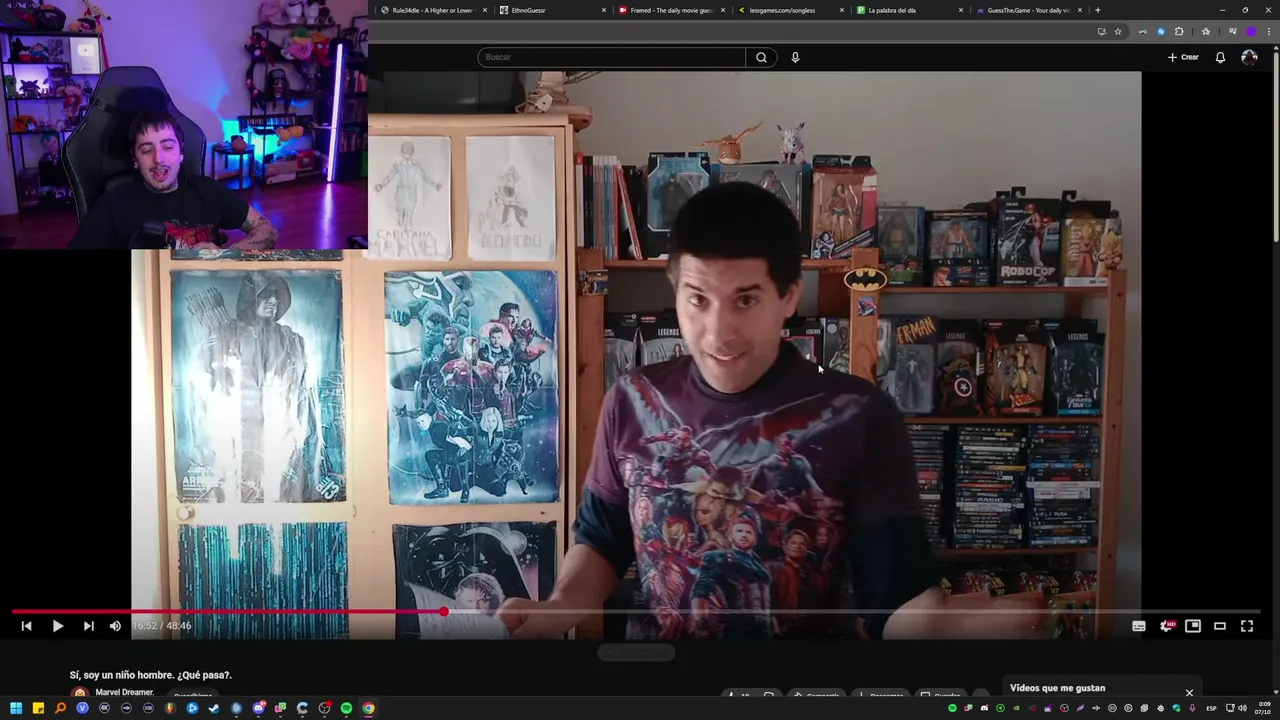The image size is (1280, 720).
Task: Open Steam from the taskbar
Action: pos(214,708)
